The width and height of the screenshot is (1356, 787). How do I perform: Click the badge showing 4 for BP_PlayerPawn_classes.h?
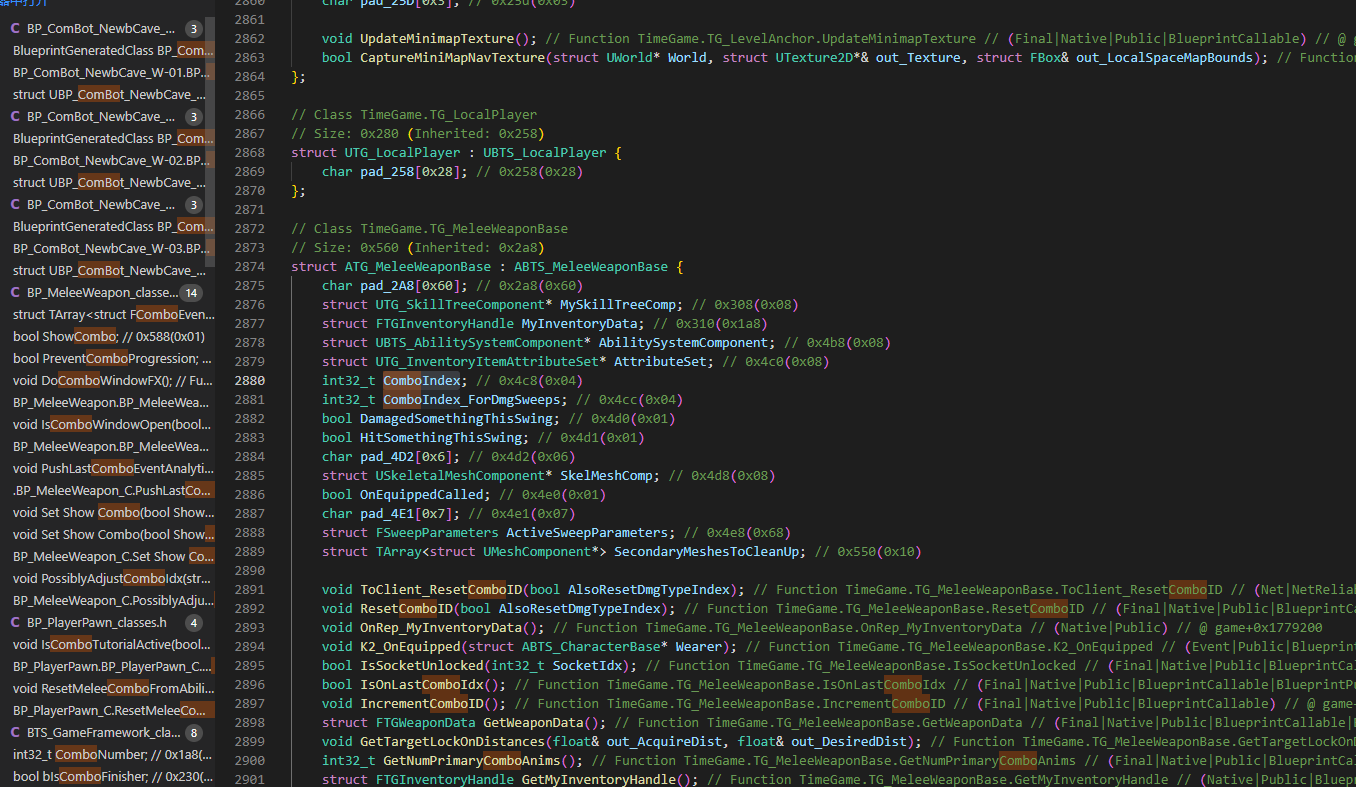(194, 623)
